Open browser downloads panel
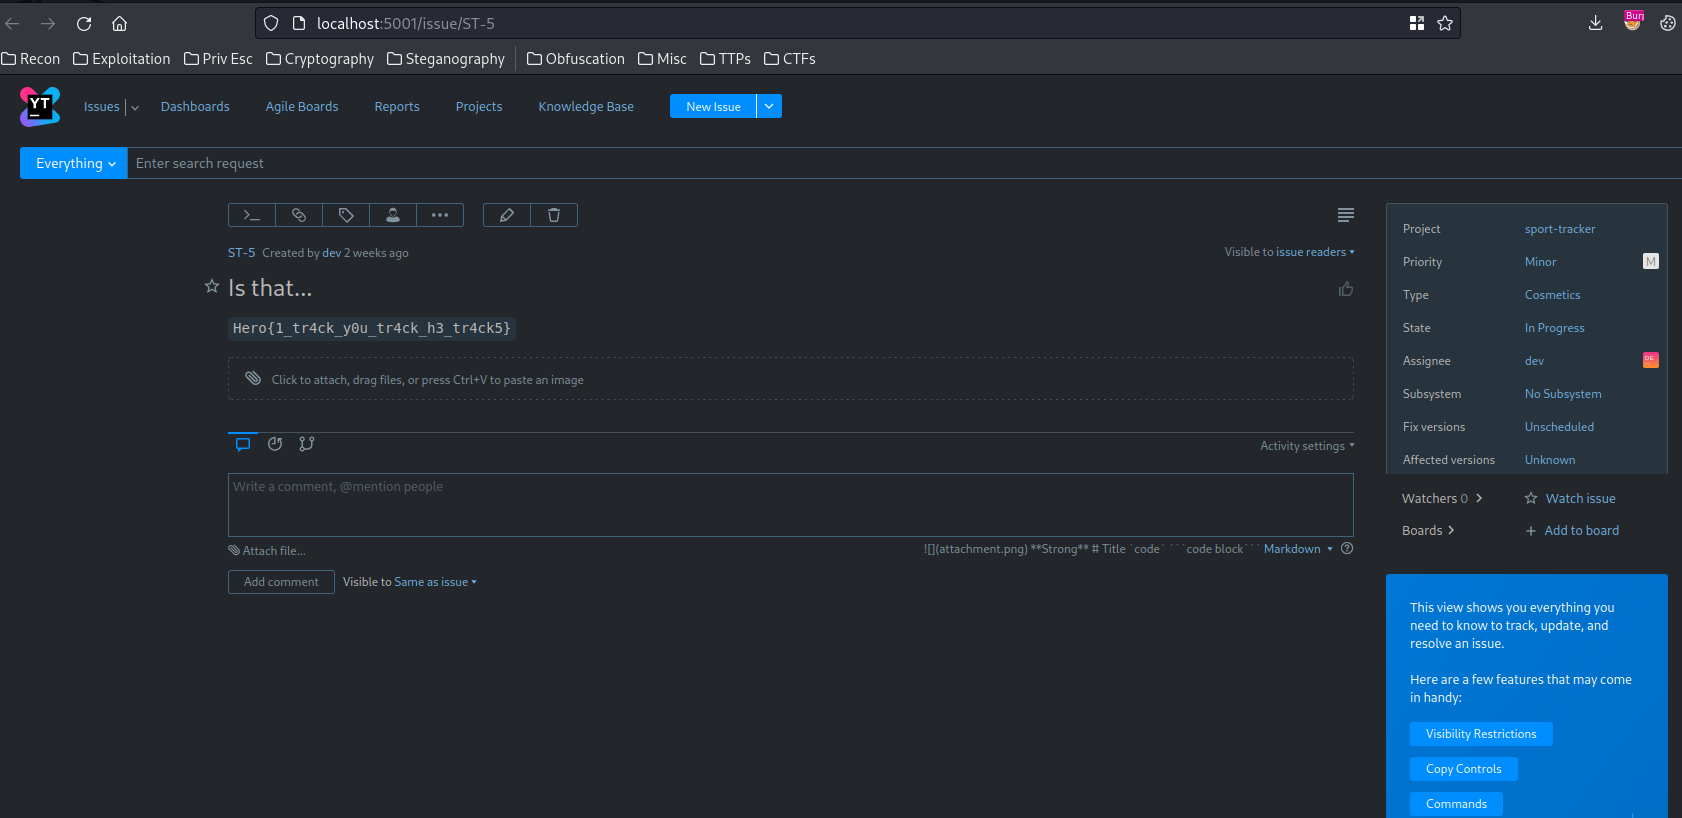Viewport: 1682px width, 818px height. [x=1596, y=23]
